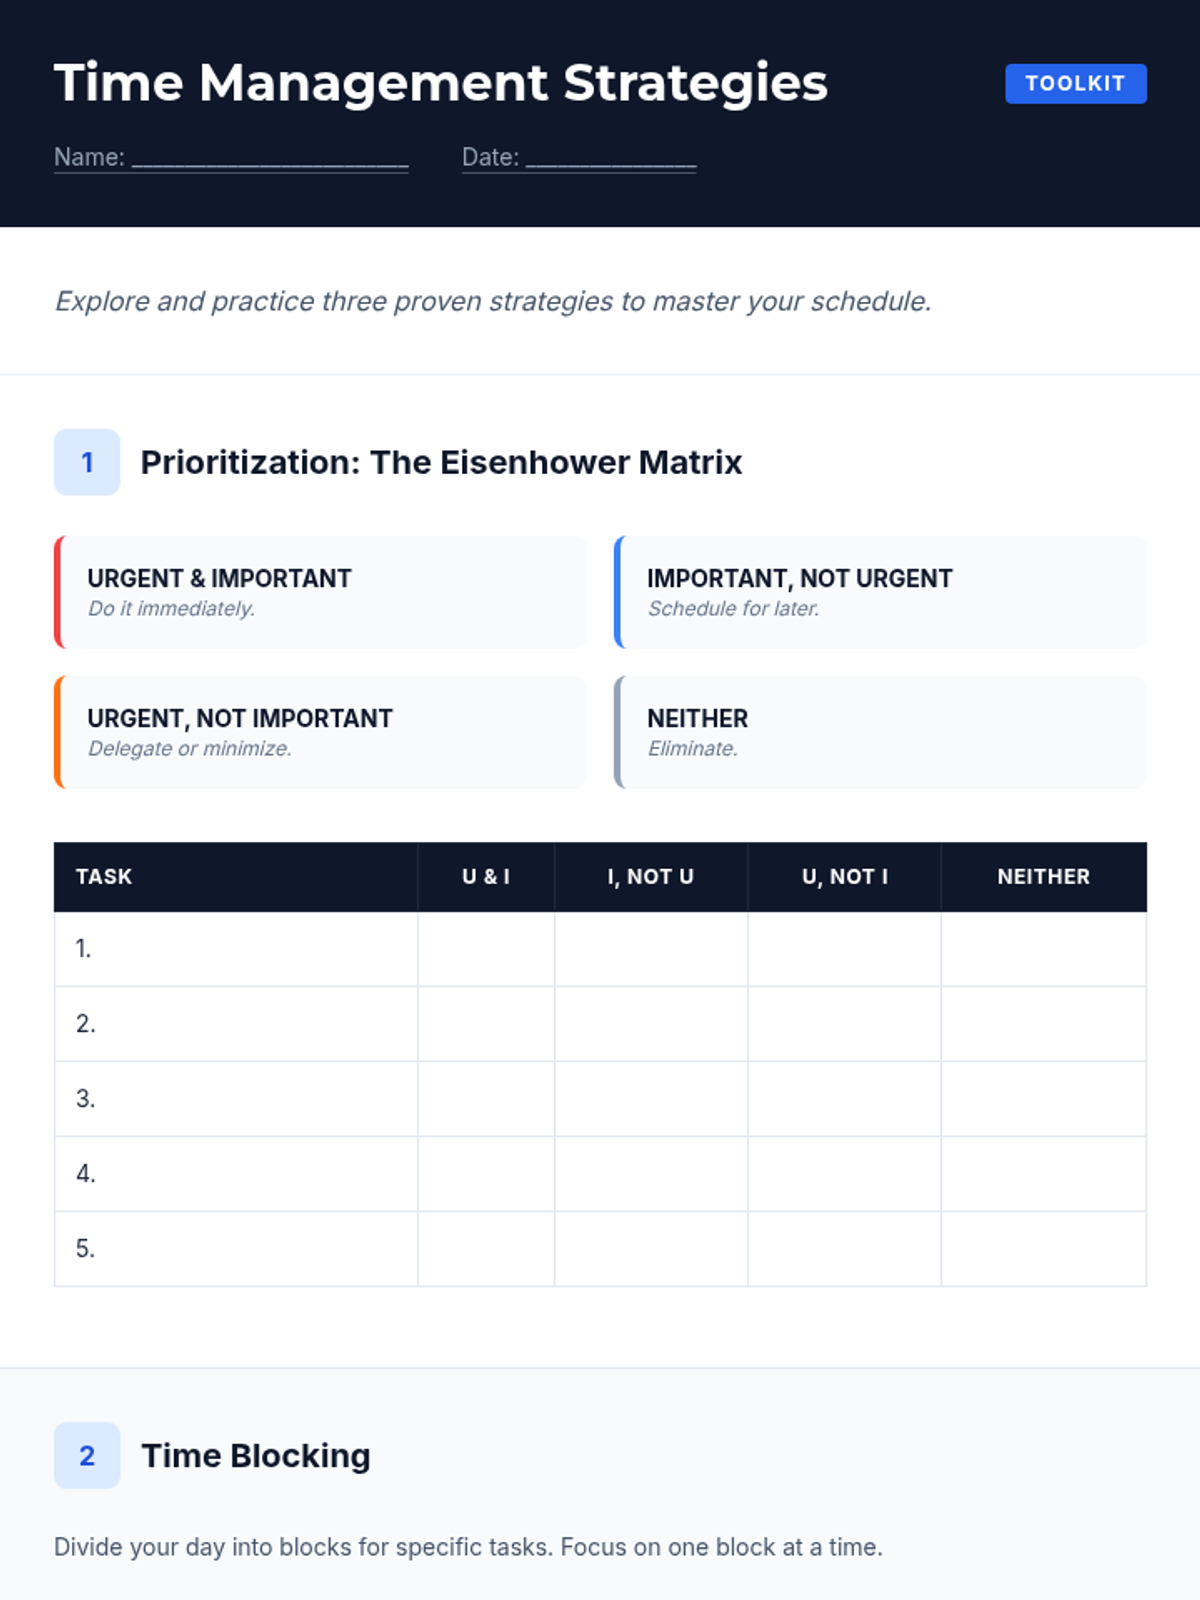
Task: Click the U & I column header
Action: point(486,877)
